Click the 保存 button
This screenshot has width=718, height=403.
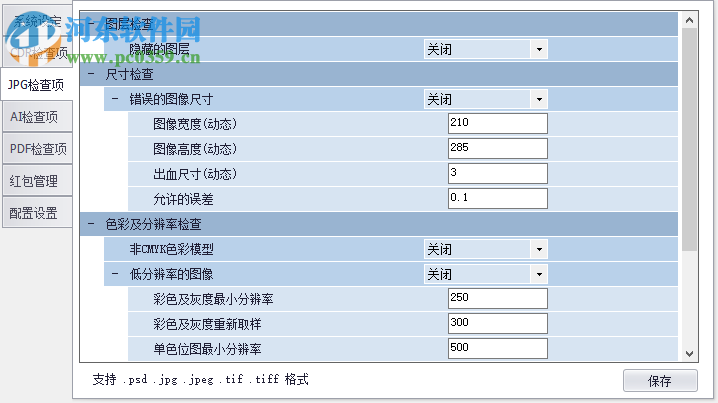click(x=660, y=381)
